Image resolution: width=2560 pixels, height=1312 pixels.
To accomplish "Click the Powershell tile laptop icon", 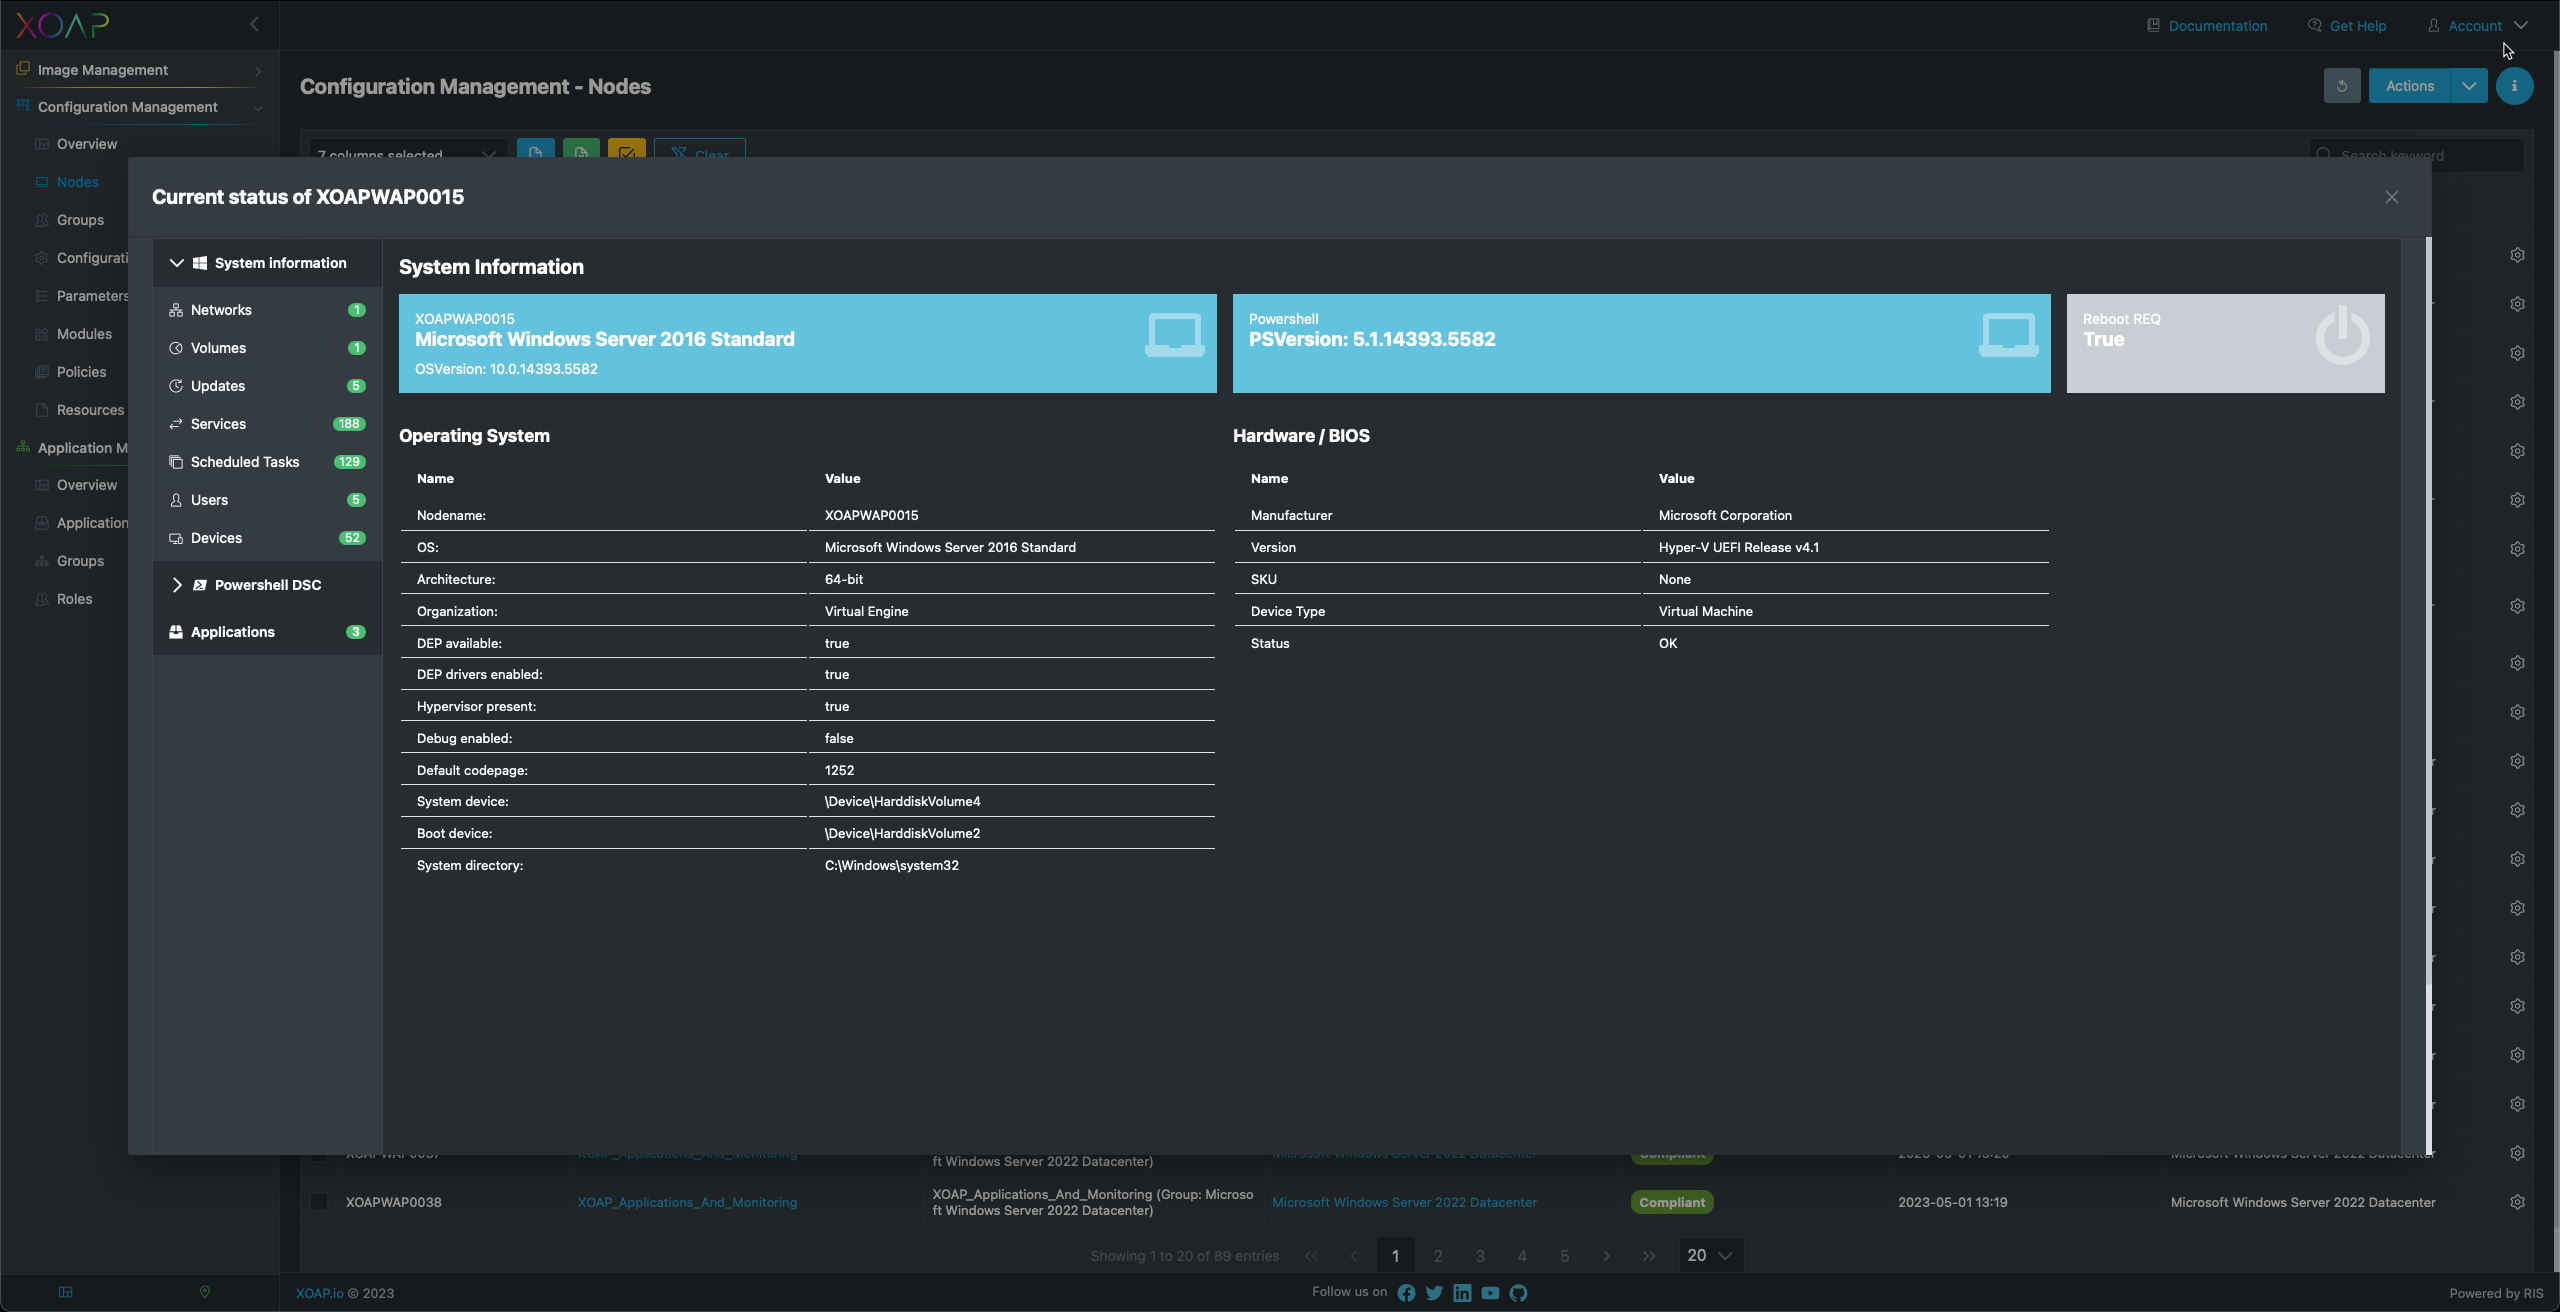I will point(2009,334).
